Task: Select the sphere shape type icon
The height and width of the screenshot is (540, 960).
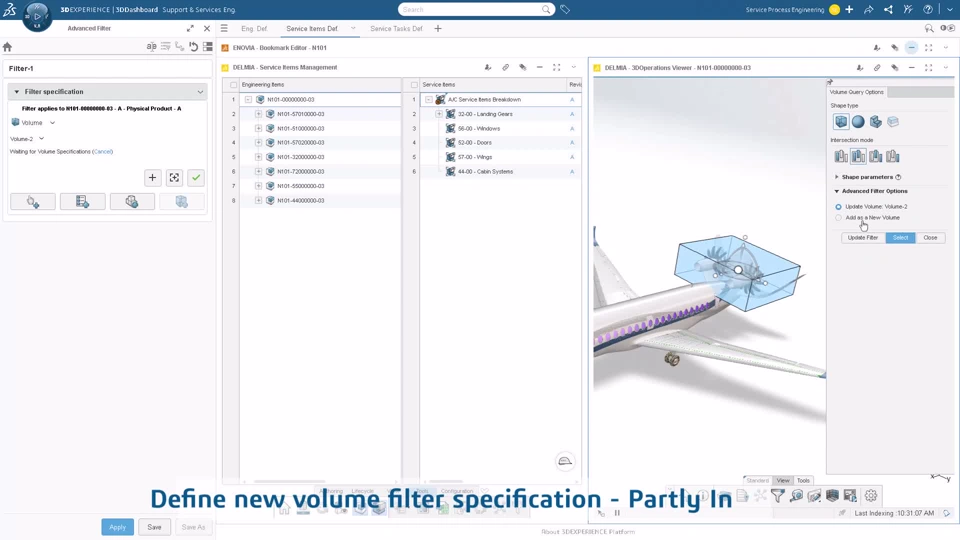Action: (858, 122)
